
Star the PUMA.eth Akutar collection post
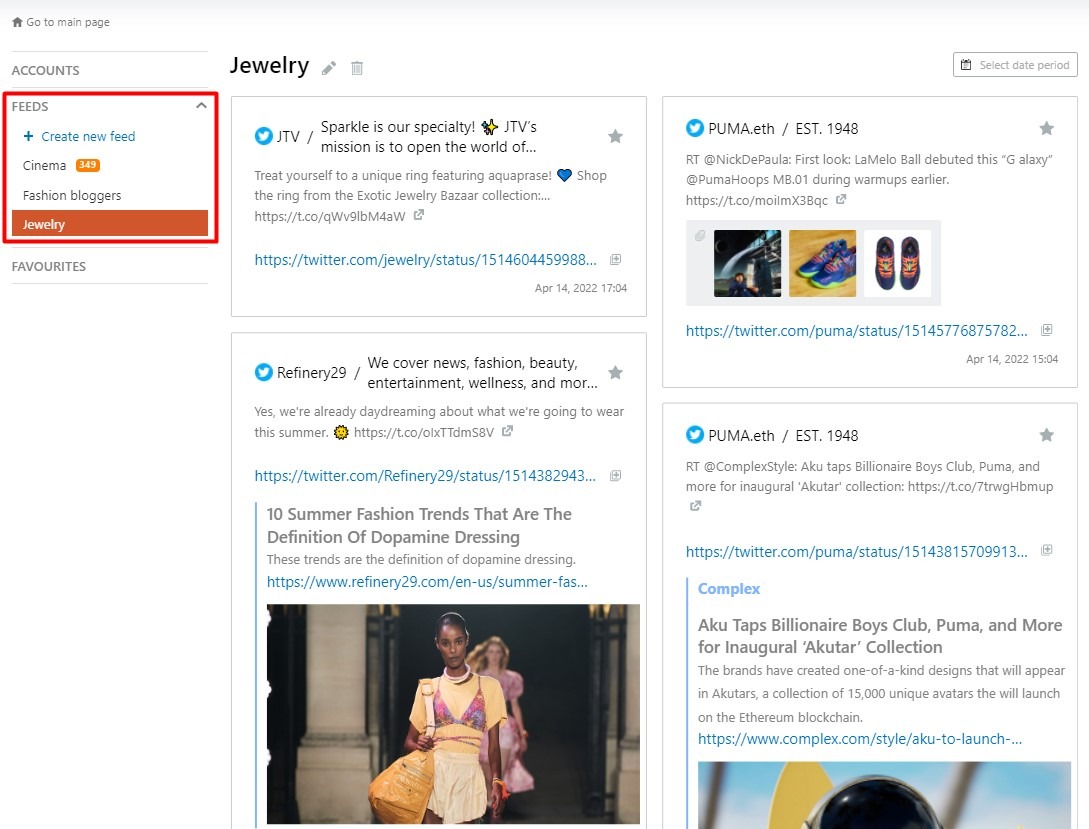(x=1047, y=435)
